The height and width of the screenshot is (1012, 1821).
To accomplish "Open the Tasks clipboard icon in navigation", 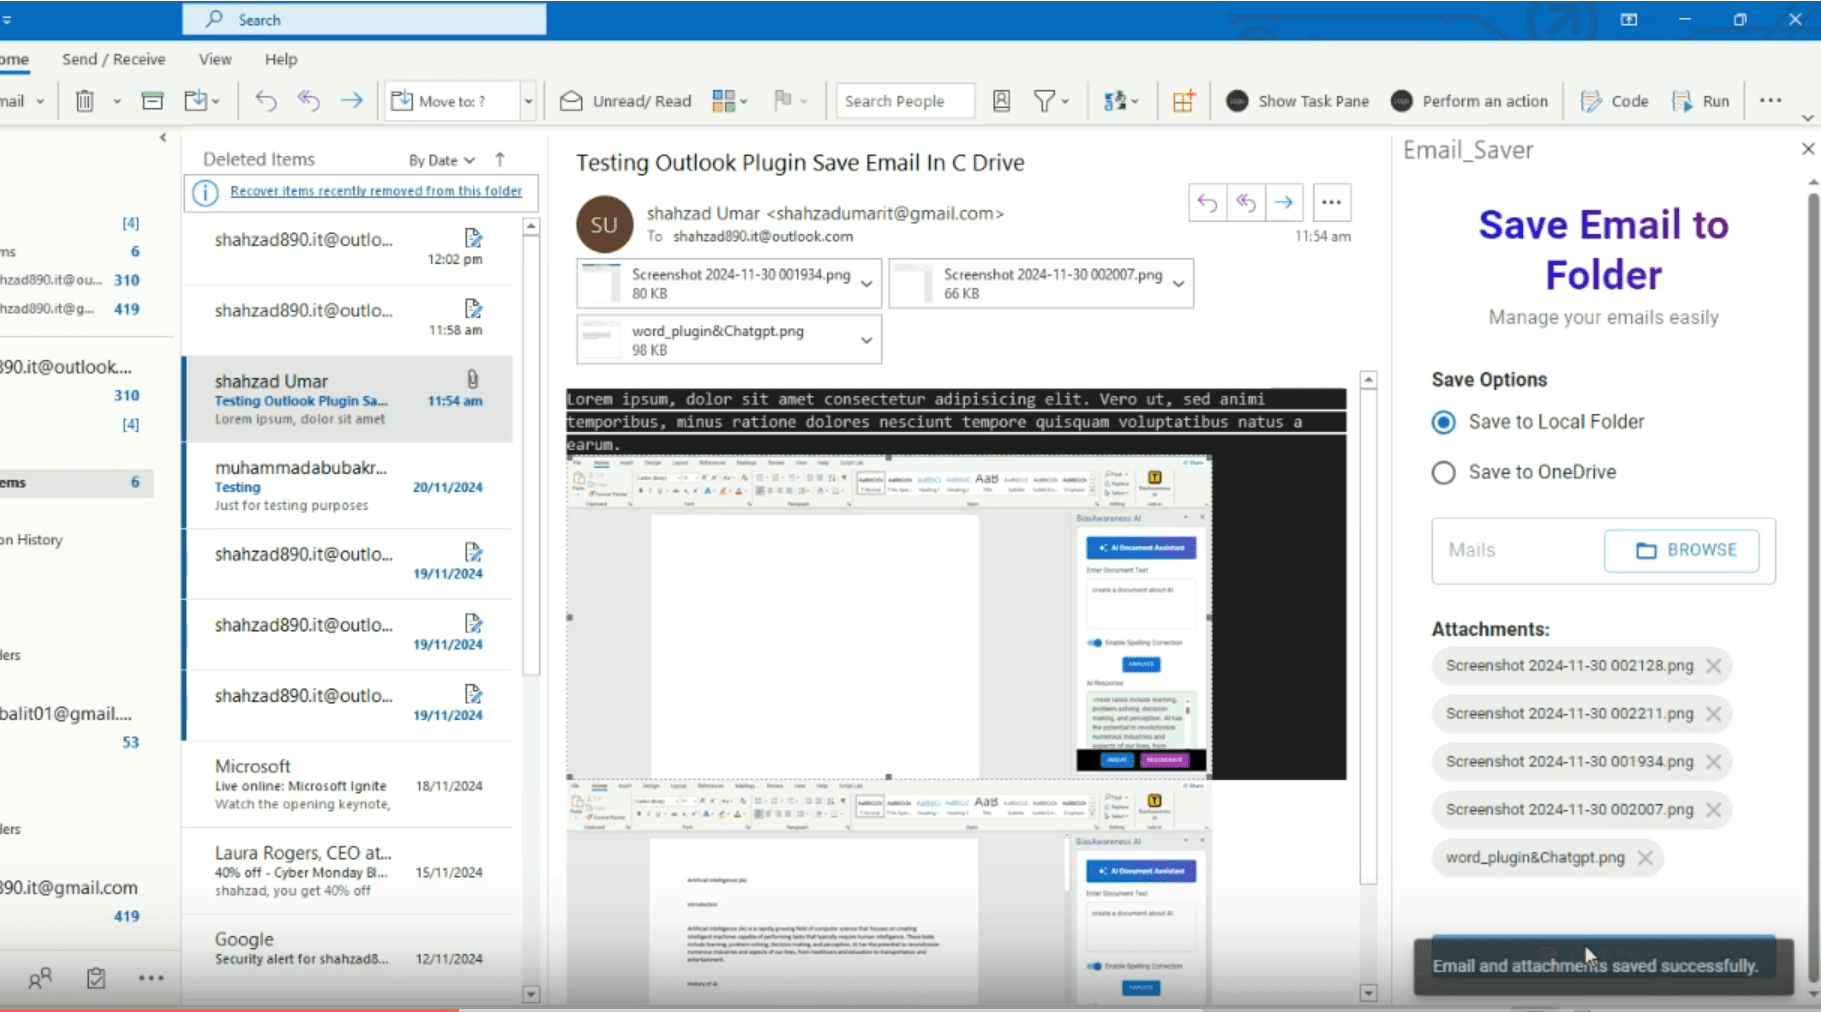I will (96, 978).
